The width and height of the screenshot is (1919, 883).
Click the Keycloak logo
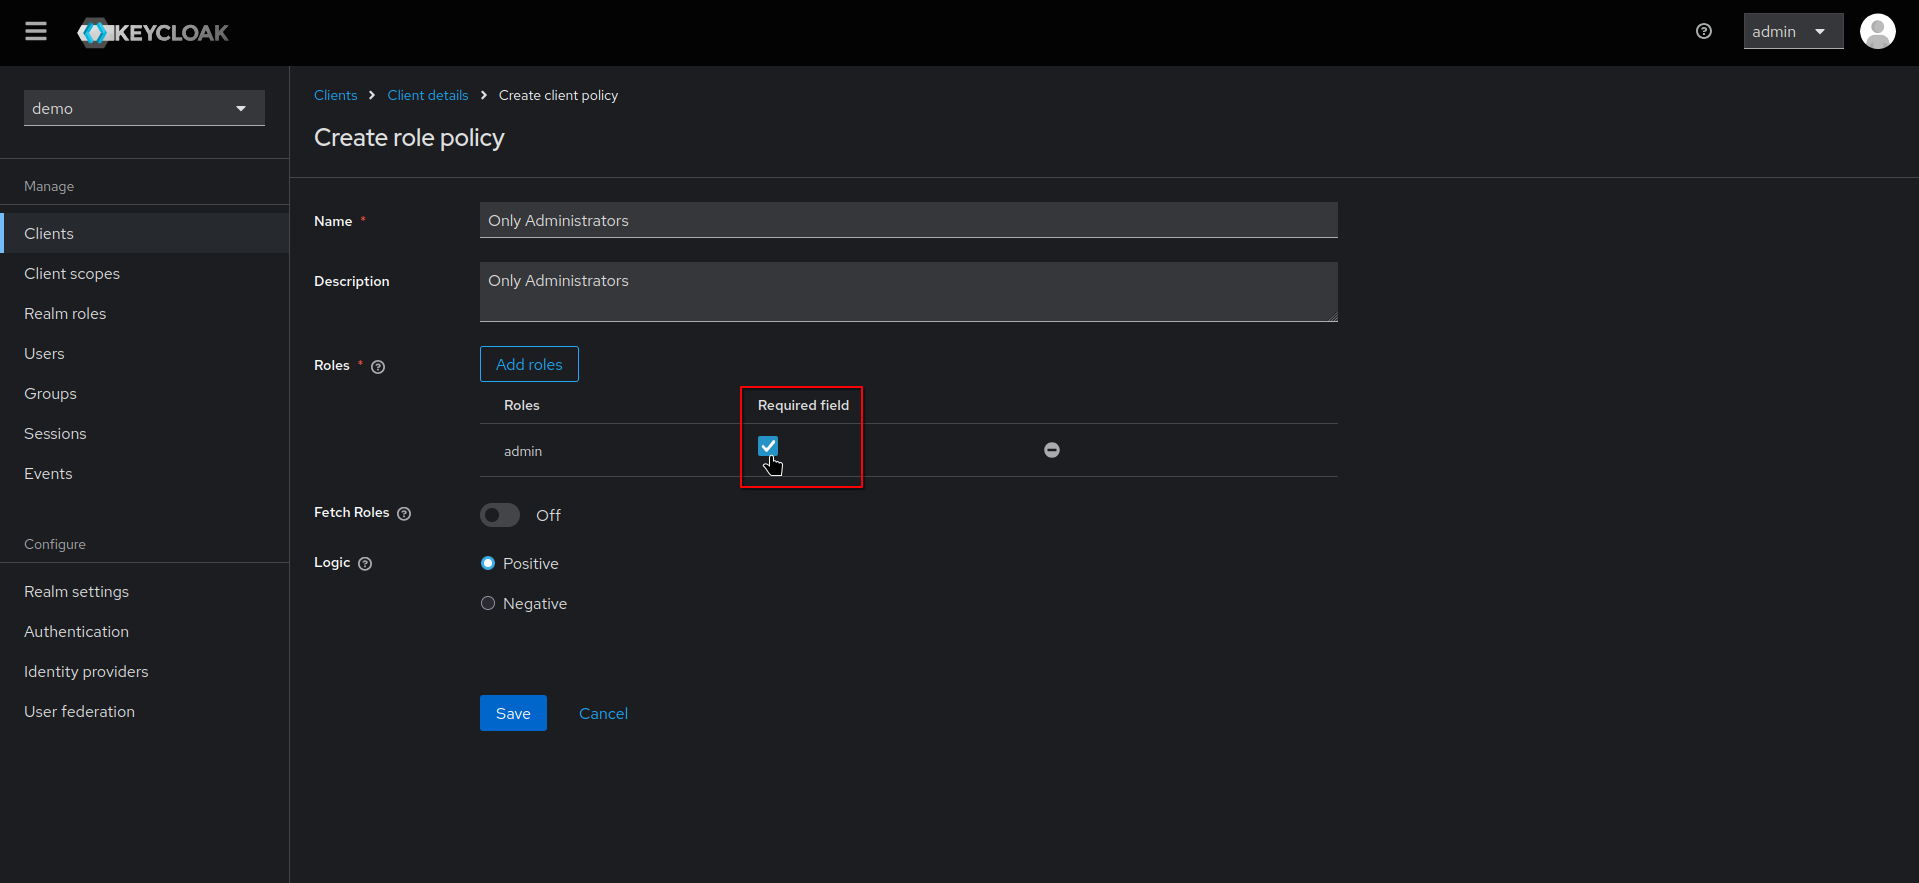153,33
